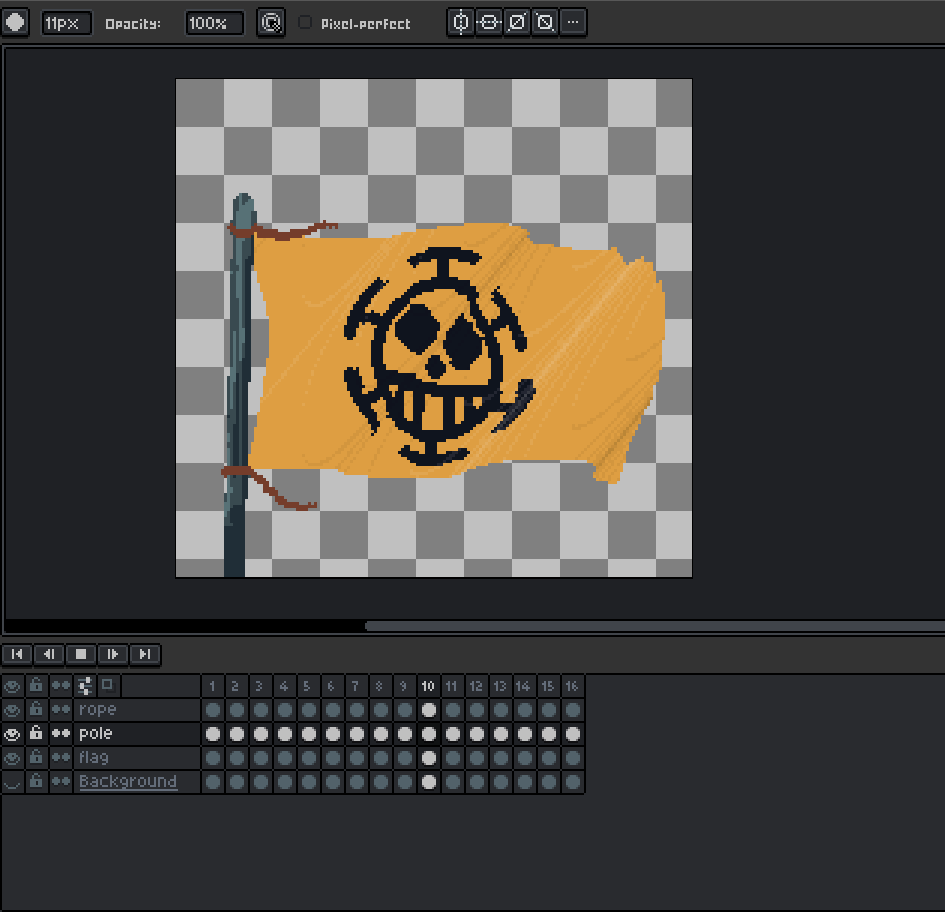Screen dimensions: 945x912
Task: Stop the animation playback
Action: click(81, 655)
